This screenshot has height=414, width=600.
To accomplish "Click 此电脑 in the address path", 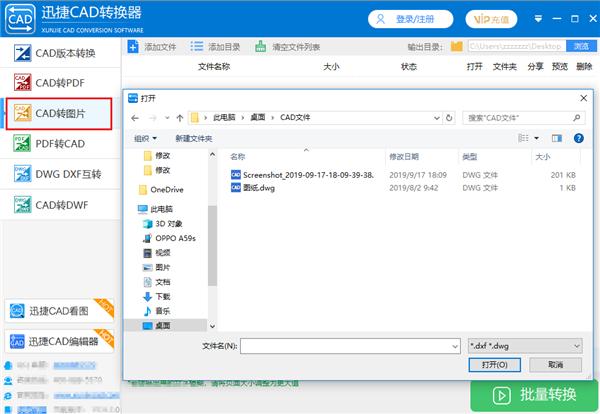I will pyautogui.click(x=224, y=117).
